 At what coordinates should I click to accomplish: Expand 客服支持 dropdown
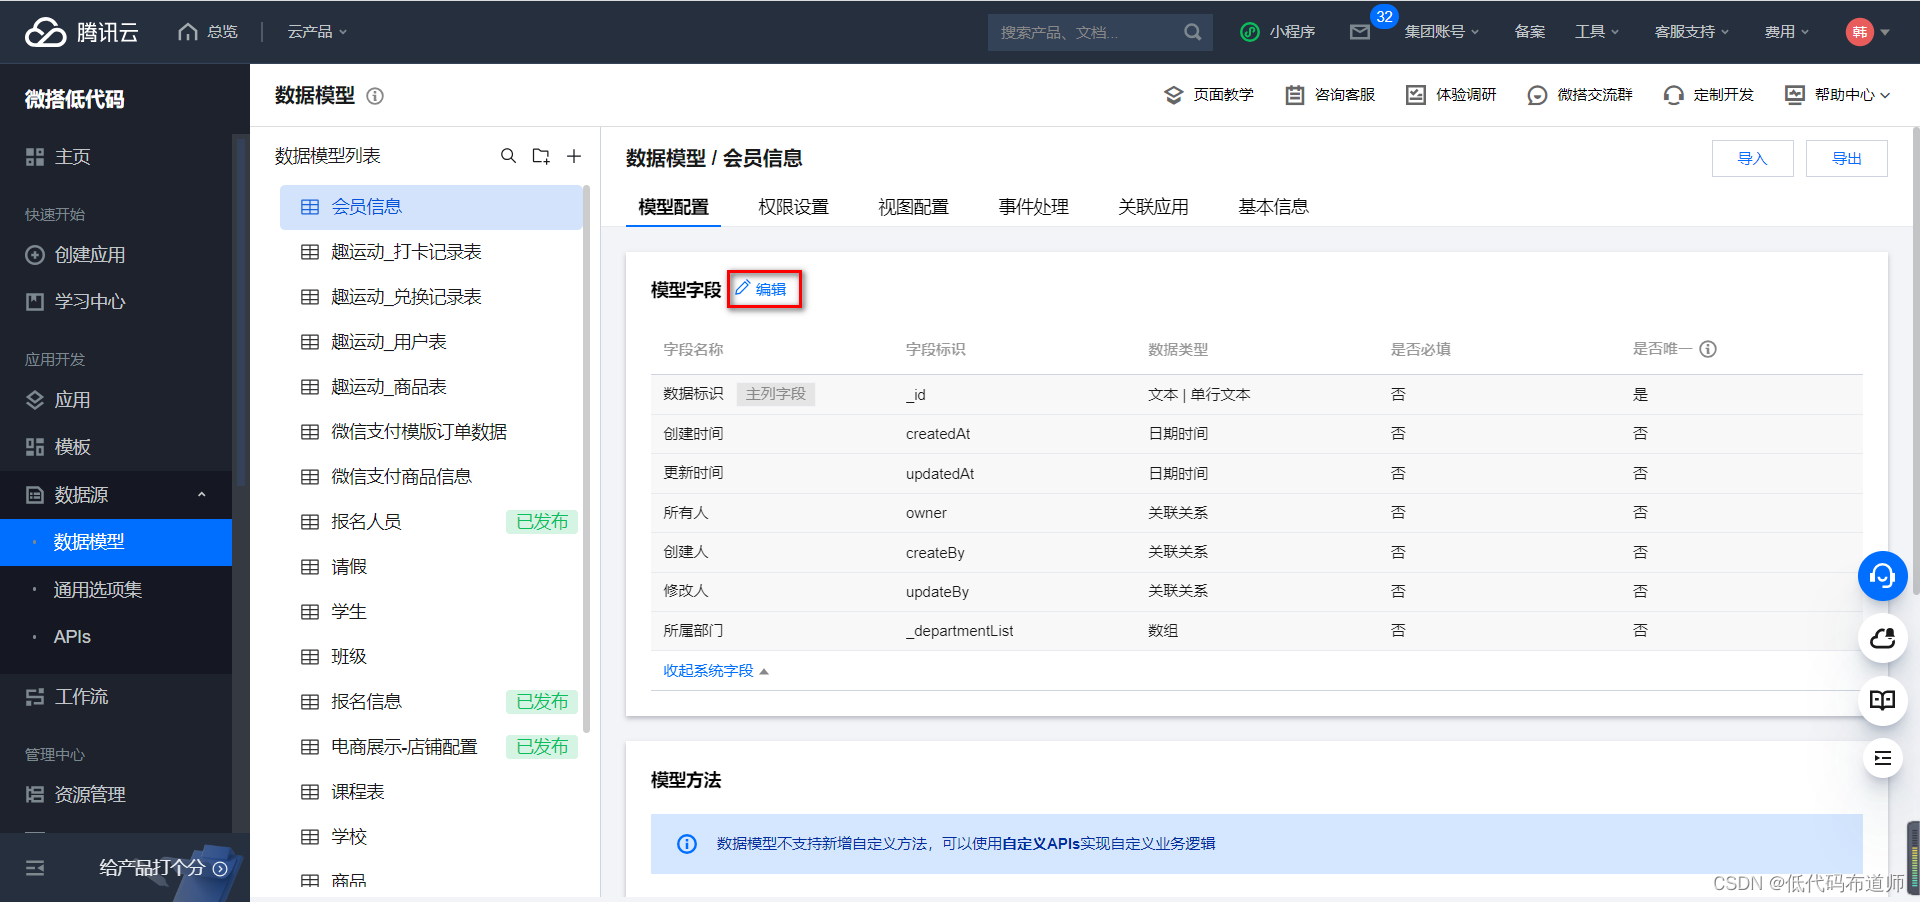[1691, 32]
